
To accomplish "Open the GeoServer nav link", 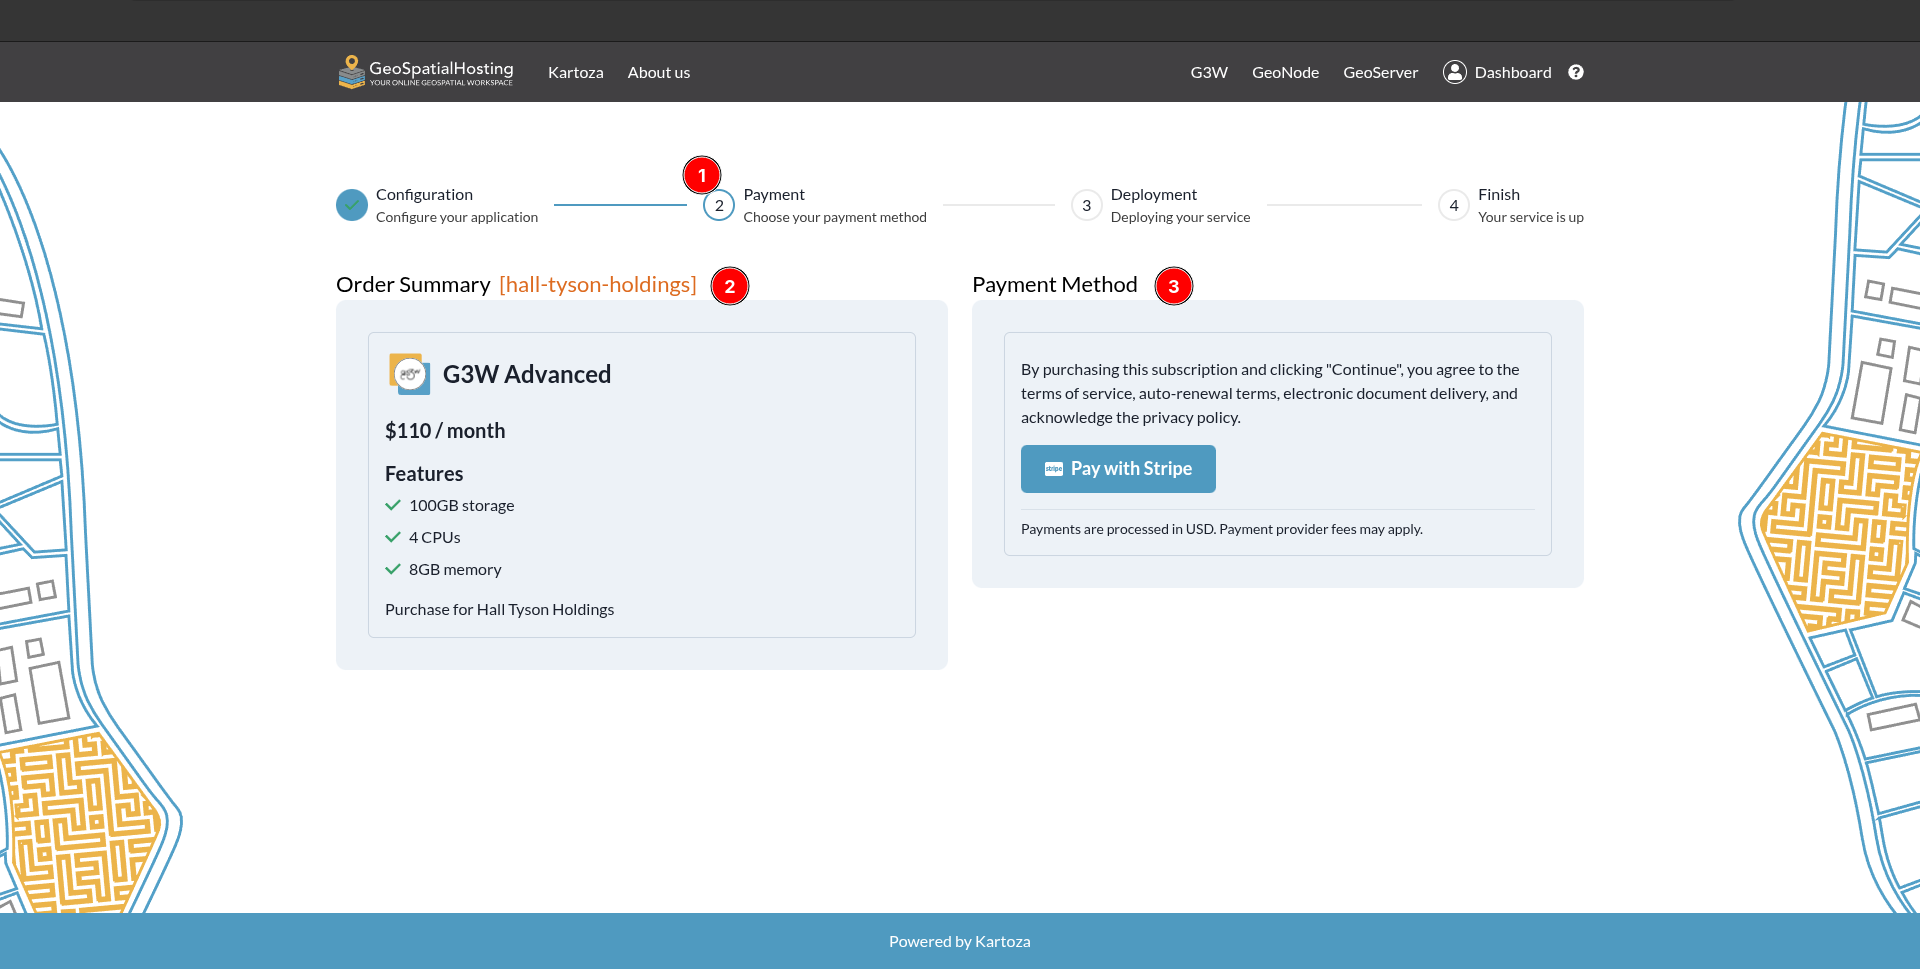I will coord(1380,72).
